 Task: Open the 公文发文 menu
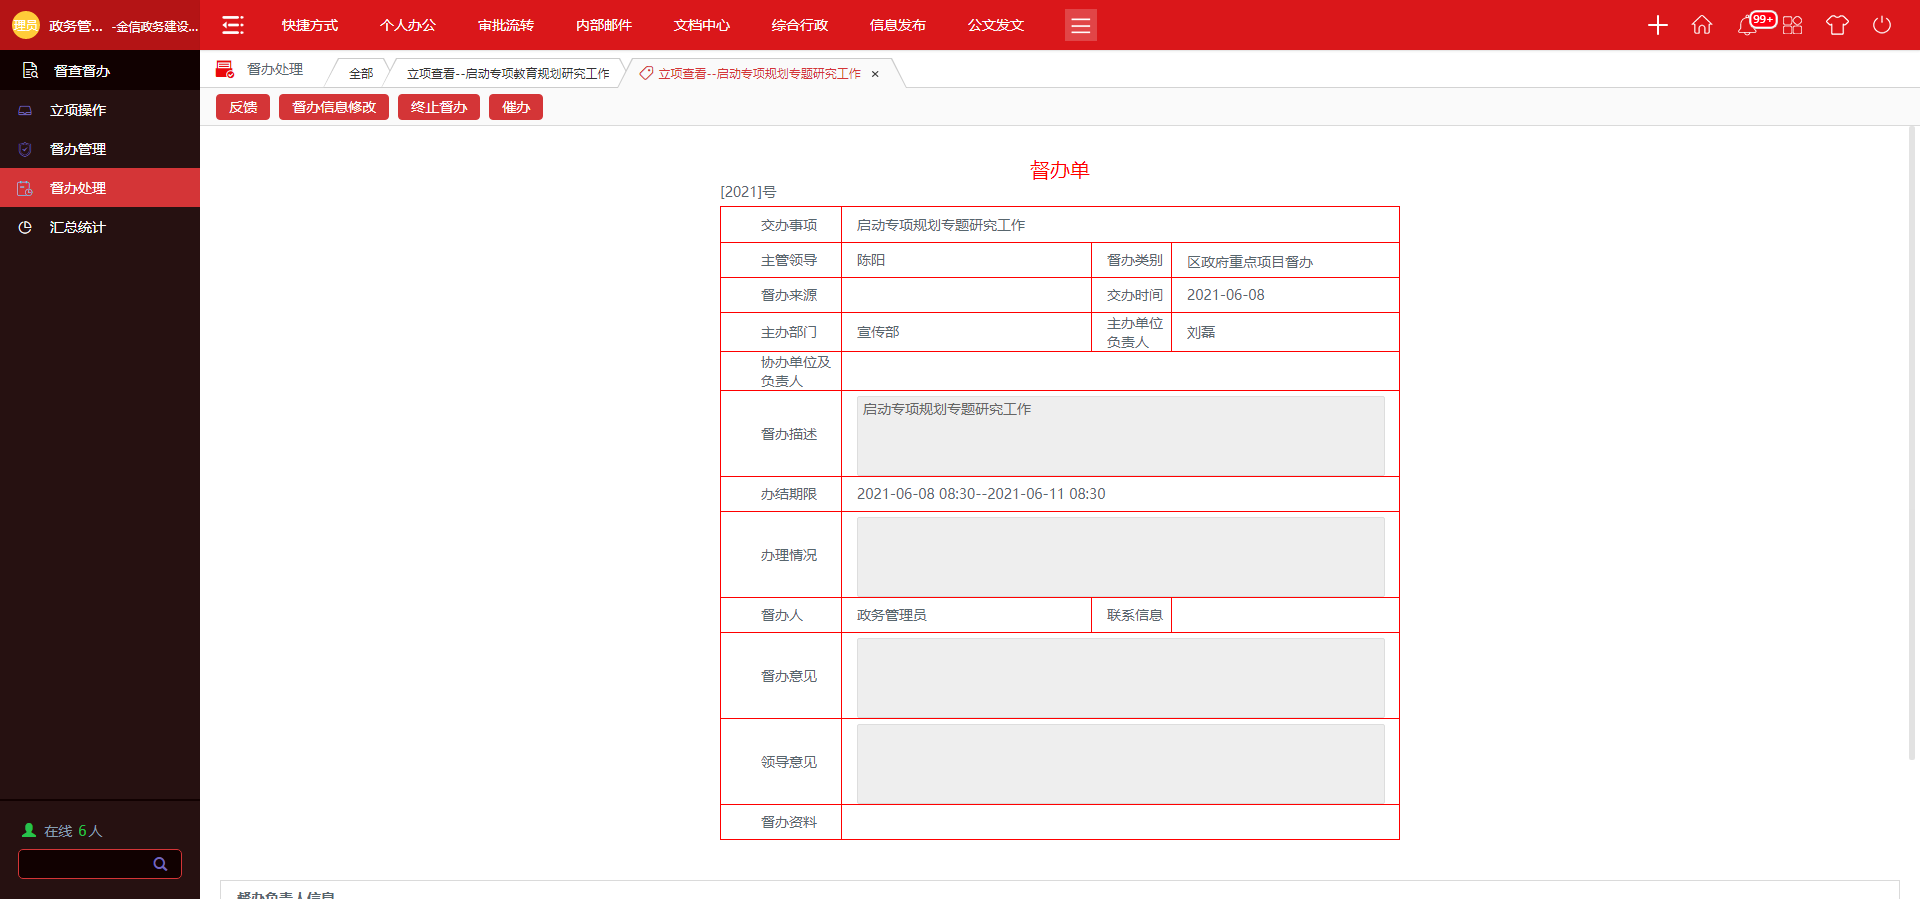(x=995, y=25)
